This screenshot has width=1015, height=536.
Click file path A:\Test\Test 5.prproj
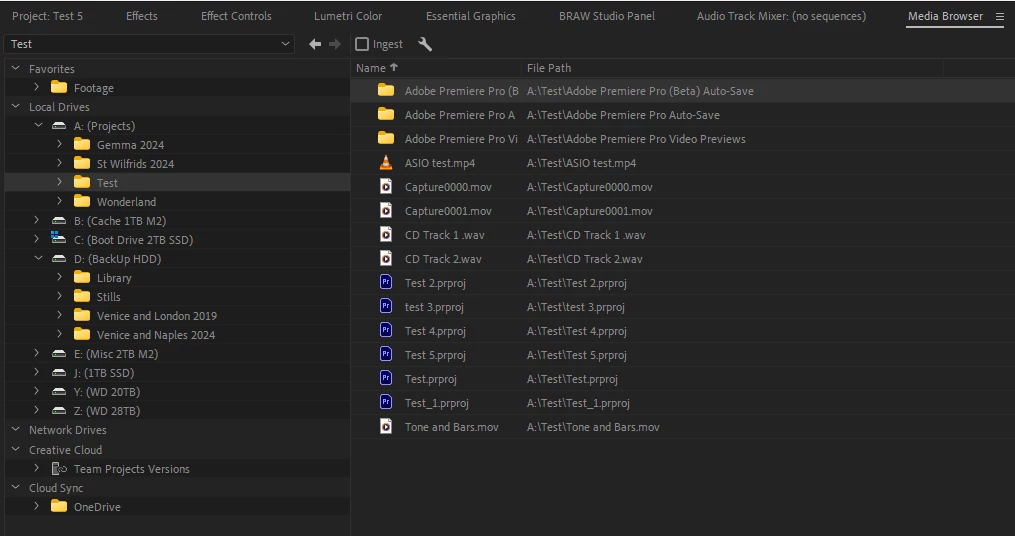(x=577, y=355)
